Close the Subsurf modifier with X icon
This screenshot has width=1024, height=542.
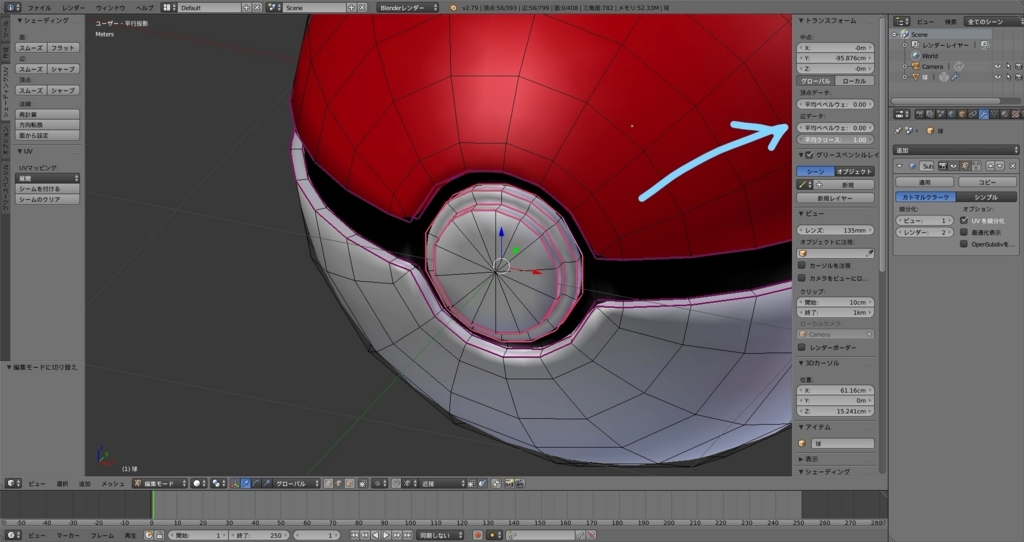[1014, 165]
